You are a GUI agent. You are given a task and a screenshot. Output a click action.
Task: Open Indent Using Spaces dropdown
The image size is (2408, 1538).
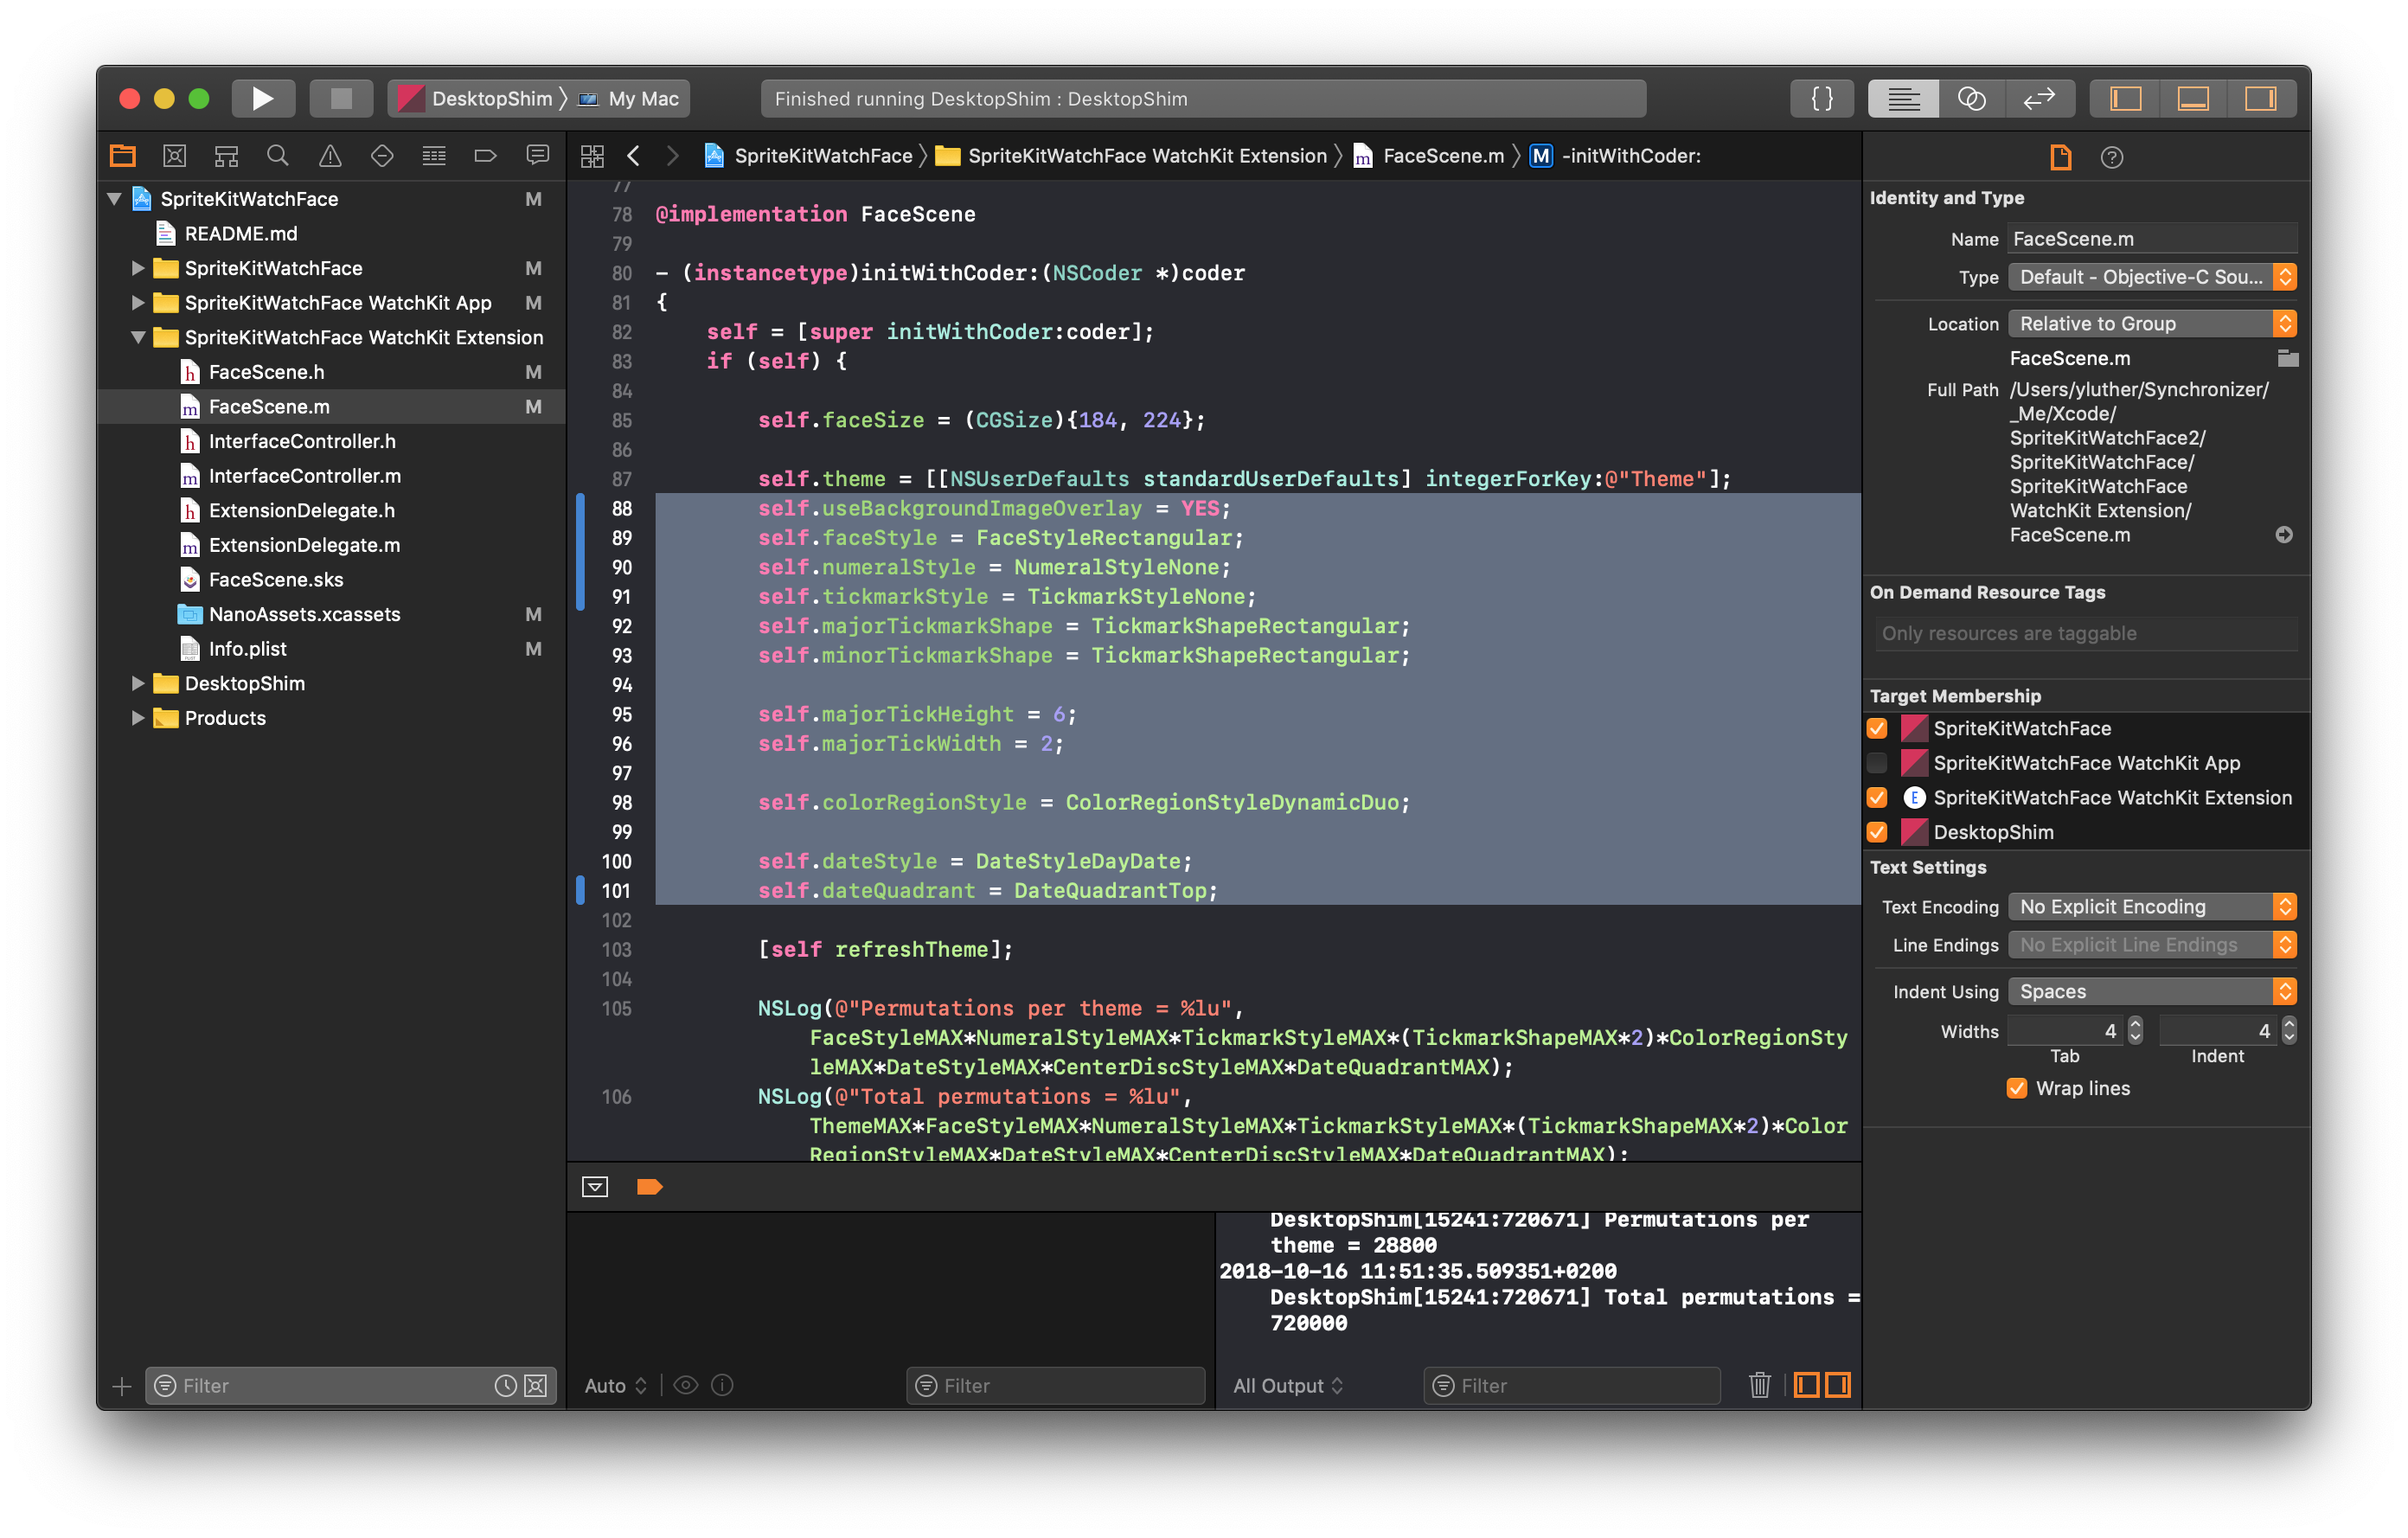point(2152,991)
